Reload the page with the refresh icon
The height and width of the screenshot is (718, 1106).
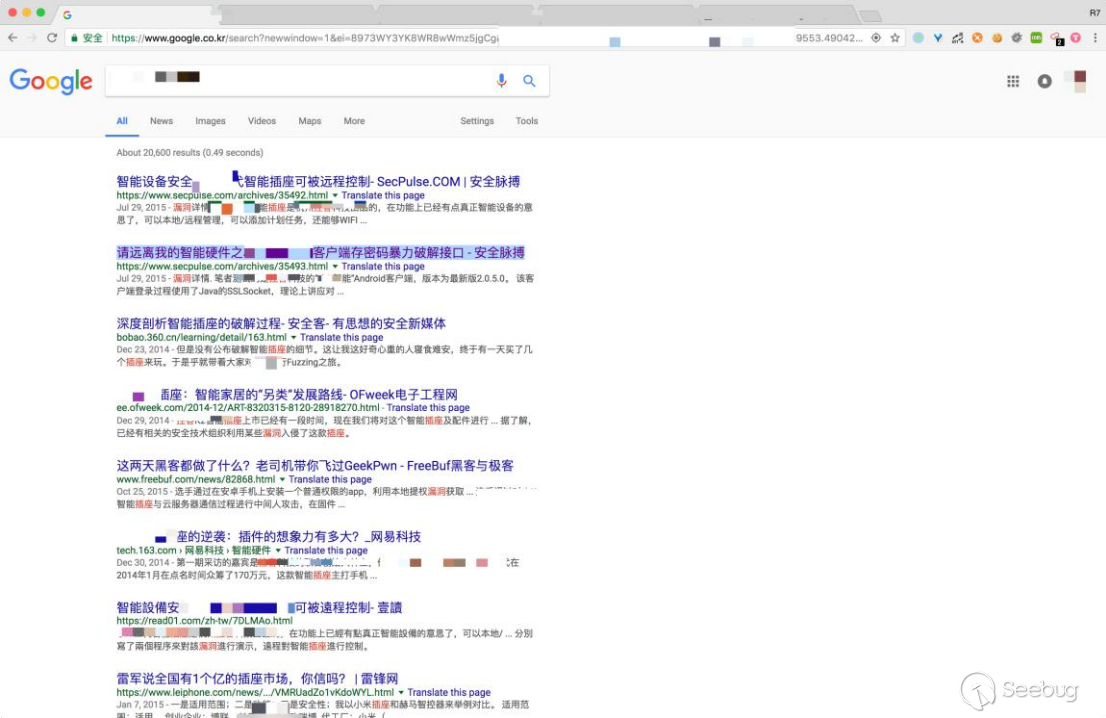52,38
